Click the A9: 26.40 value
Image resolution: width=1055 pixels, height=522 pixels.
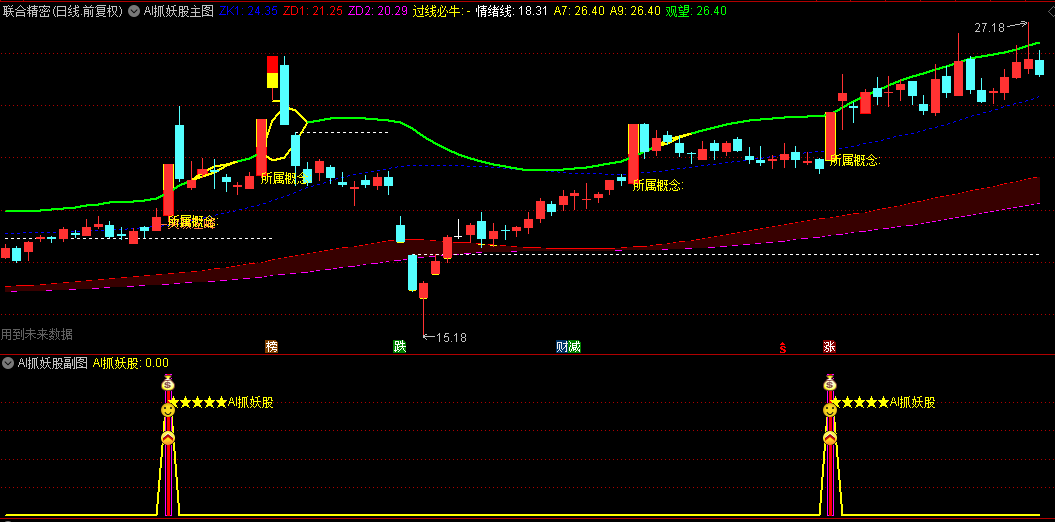[634, 11]
